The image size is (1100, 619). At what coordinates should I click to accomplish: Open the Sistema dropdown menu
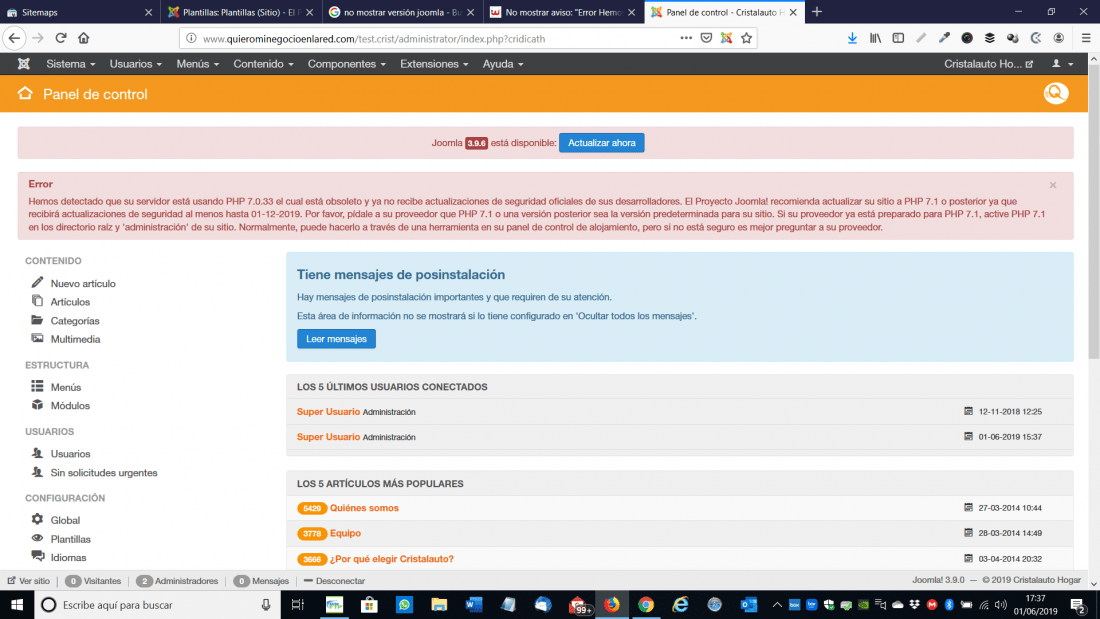tap(70, 64)
